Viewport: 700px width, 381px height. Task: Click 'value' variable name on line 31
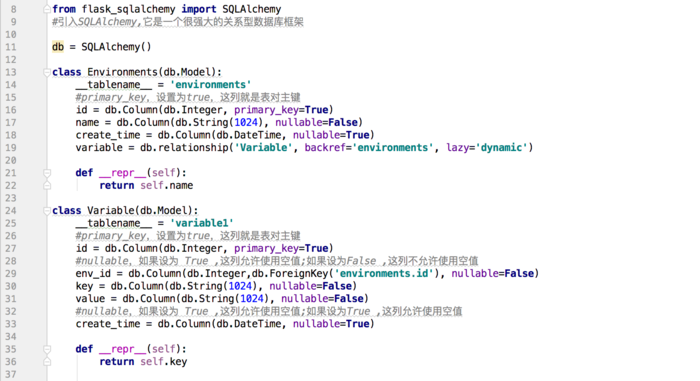pos(90,298)
